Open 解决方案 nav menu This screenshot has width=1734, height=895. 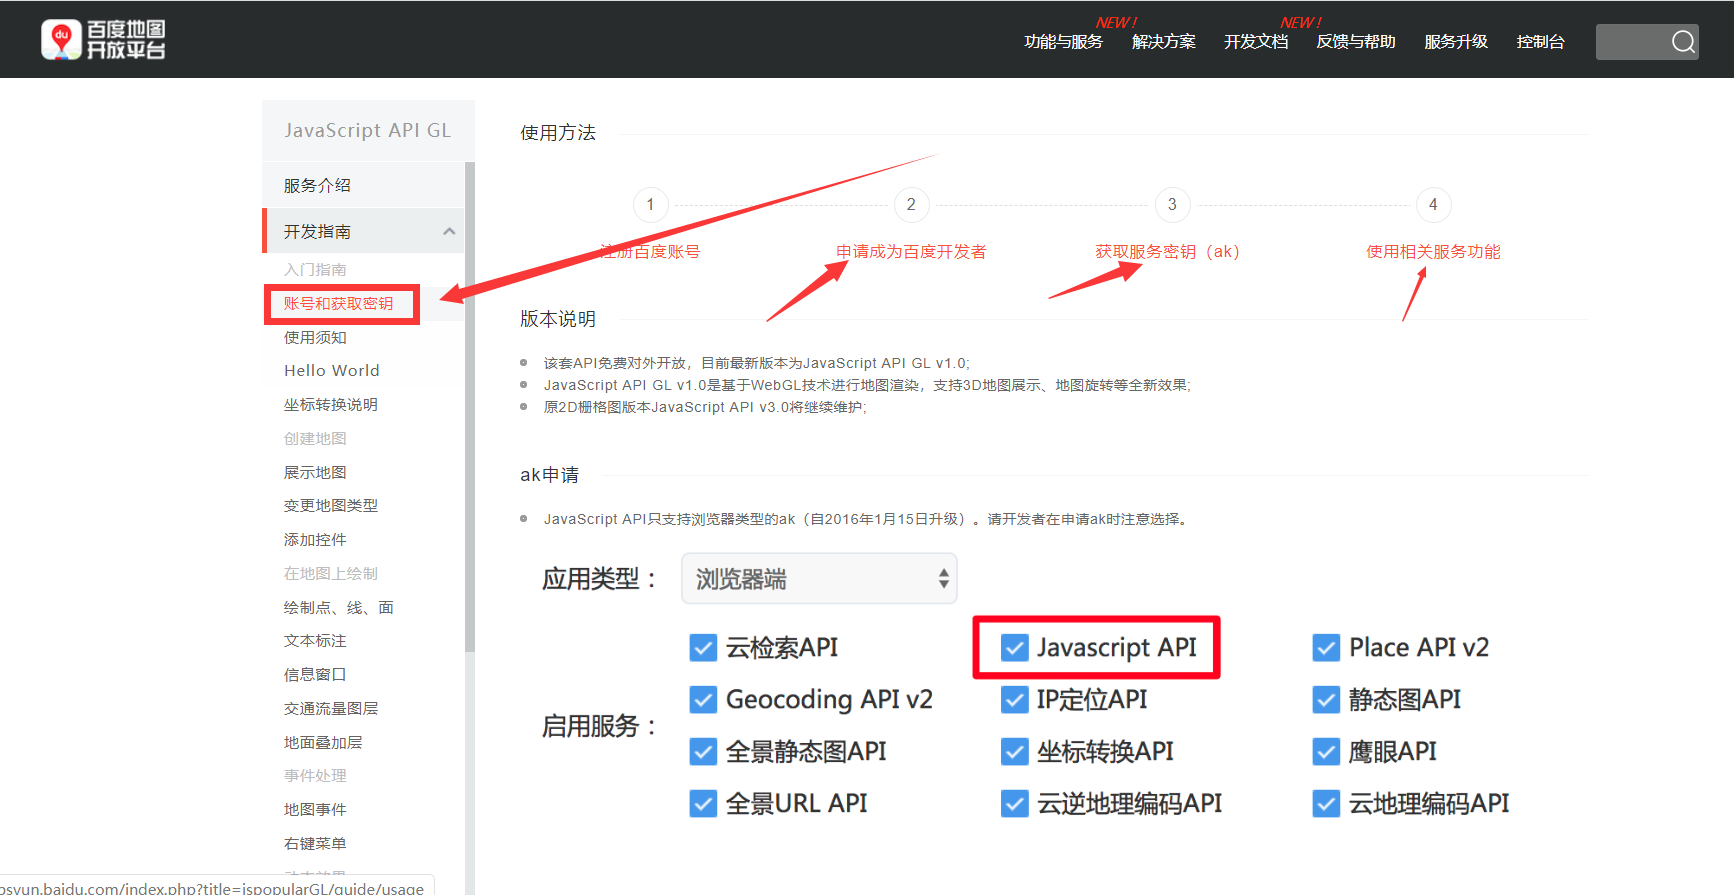click(x=1164, y=42)
